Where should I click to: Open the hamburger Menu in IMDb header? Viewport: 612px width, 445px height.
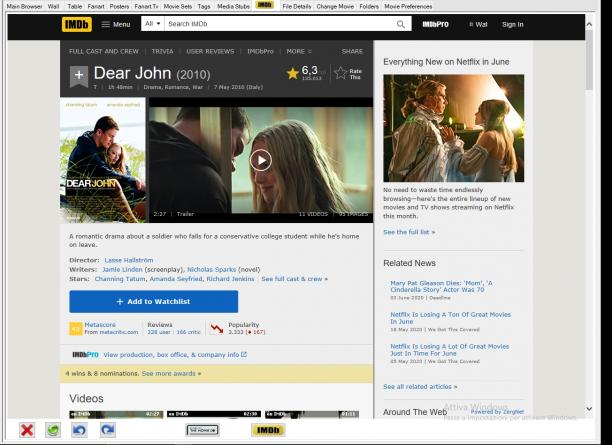pyautogui.click(x=116, y=24)
